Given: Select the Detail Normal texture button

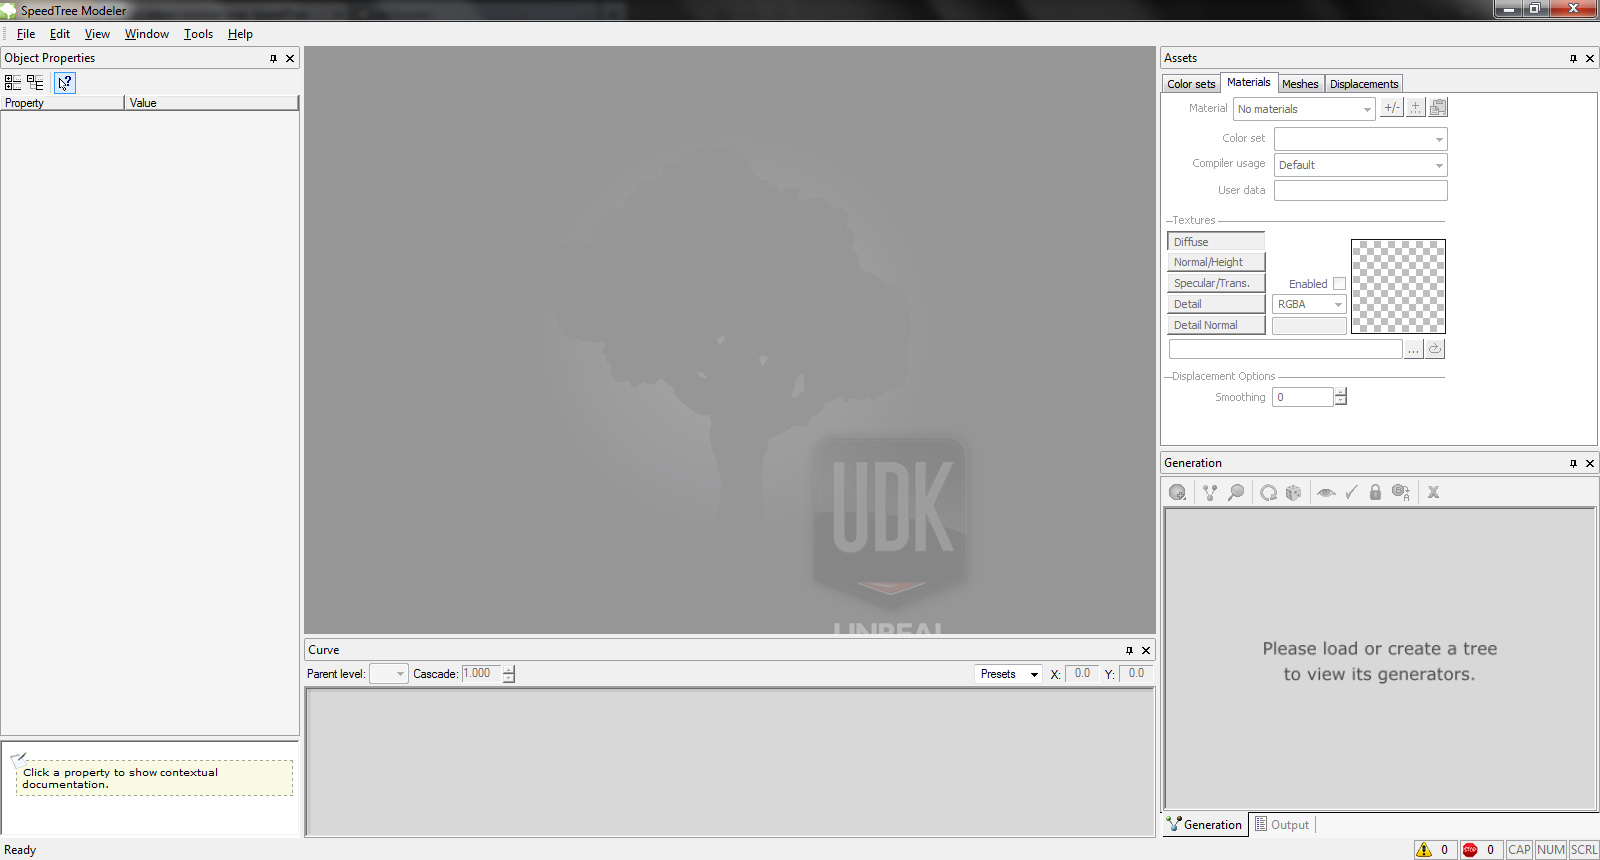Looking at the screenshot, I should [x=1216, y=325].
